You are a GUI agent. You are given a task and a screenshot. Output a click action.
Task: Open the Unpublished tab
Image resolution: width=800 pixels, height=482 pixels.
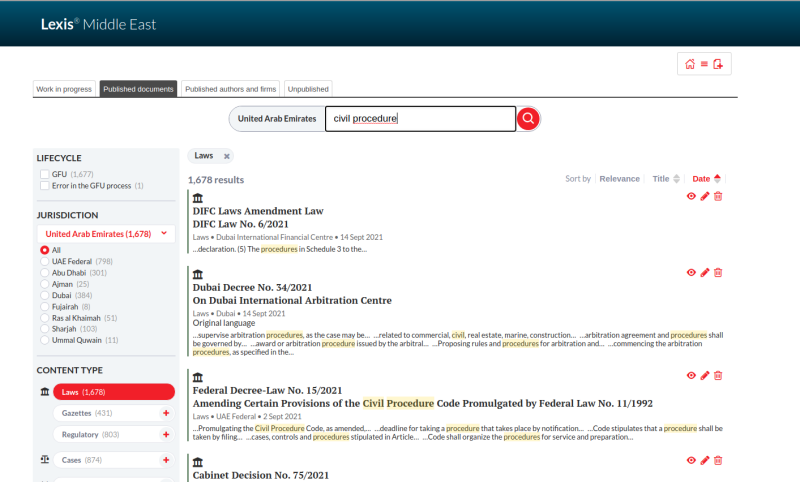(x=308, y=89)
